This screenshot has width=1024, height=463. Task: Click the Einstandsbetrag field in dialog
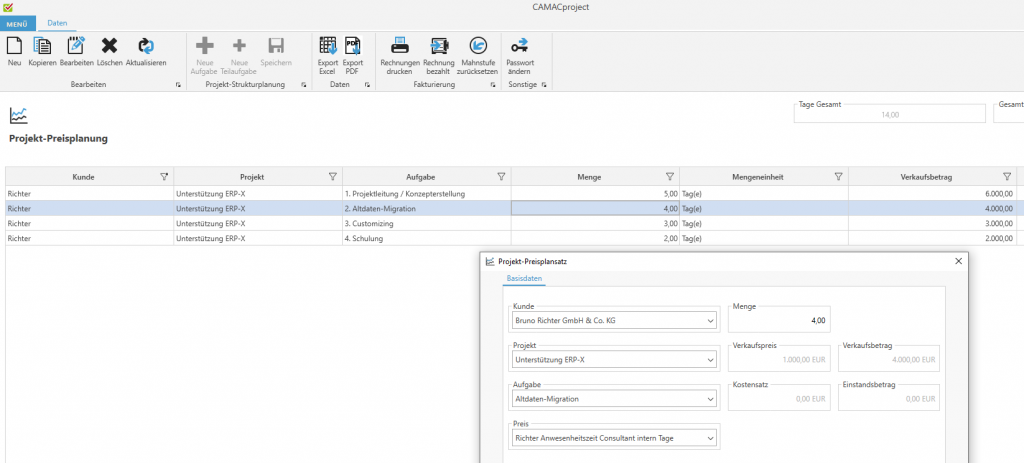pyautogui.click(x=889, y=399)
